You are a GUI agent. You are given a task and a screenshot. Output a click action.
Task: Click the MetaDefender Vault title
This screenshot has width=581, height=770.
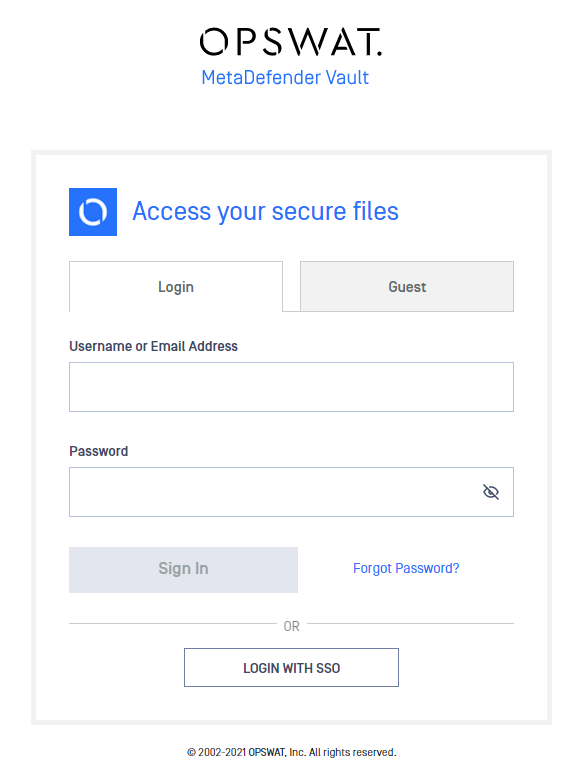click(x=285, y=78)
